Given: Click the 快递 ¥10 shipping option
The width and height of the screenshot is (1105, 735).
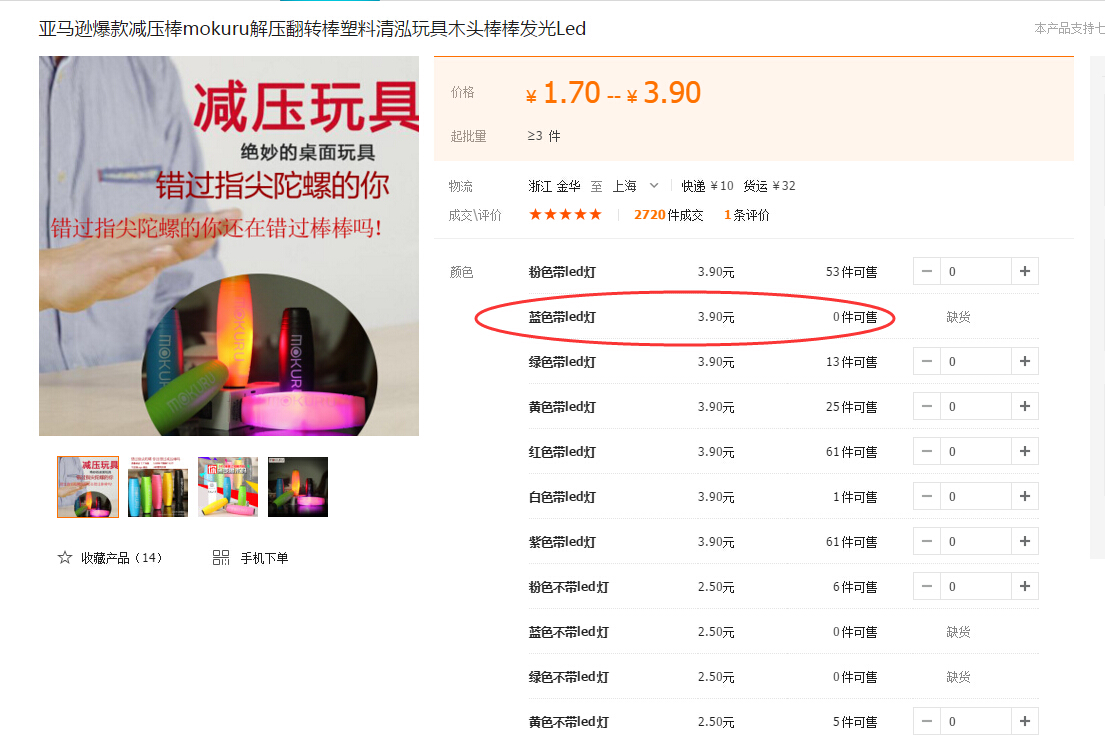Looking at the screenshot, I should (x=708, y=186).
